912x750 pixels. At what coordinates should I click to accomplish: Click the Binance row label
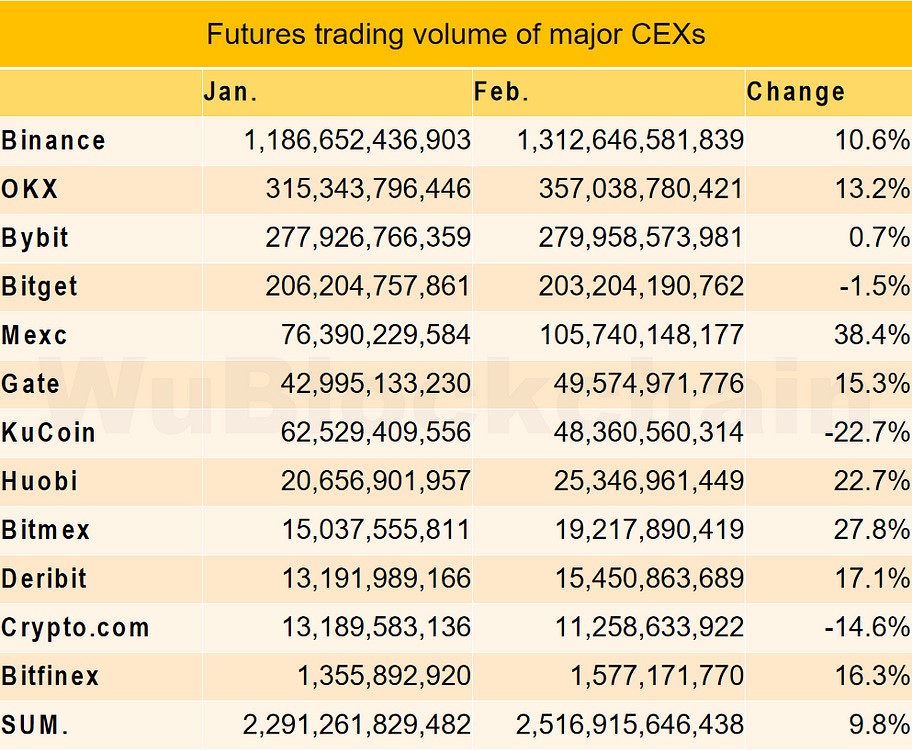tap(54, 140)
